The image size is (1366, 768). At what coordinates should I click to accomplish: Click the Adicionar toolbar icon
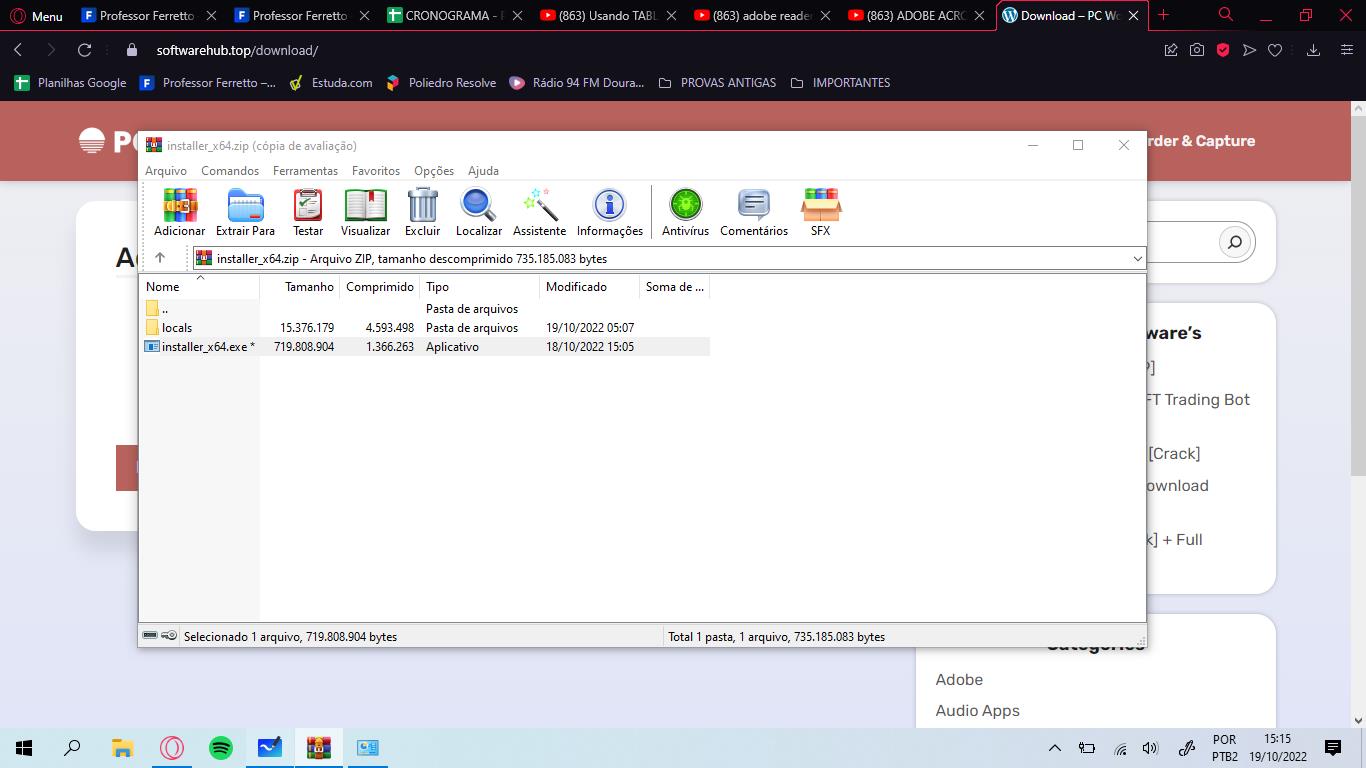(180, 213)
